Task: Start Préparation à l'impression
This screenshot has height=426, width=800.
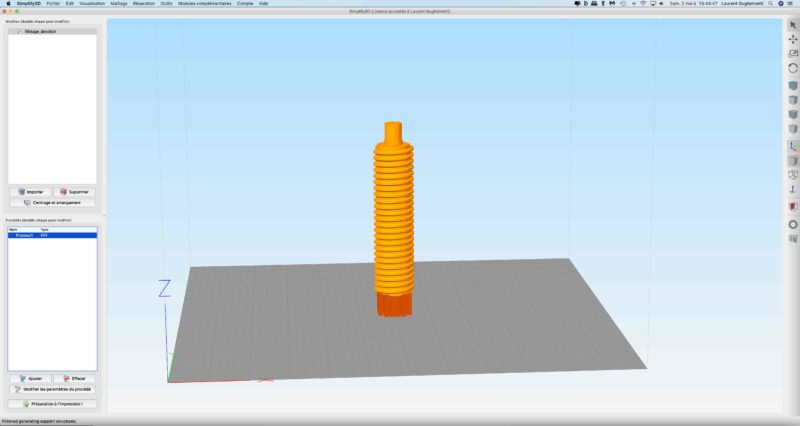Action: [x=52, y=404]
